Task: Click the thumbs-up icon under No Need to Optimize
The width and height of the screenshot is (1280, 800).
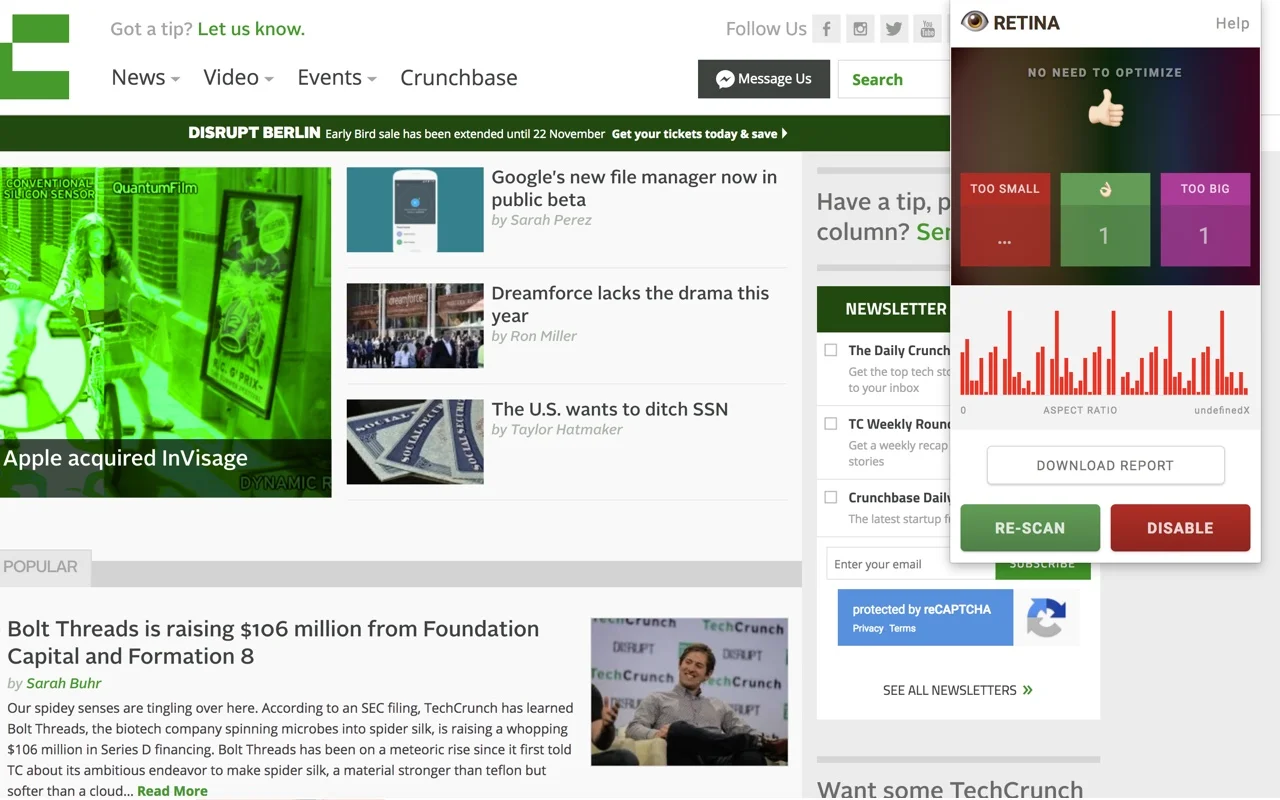Action: [x=1105, y=108]
